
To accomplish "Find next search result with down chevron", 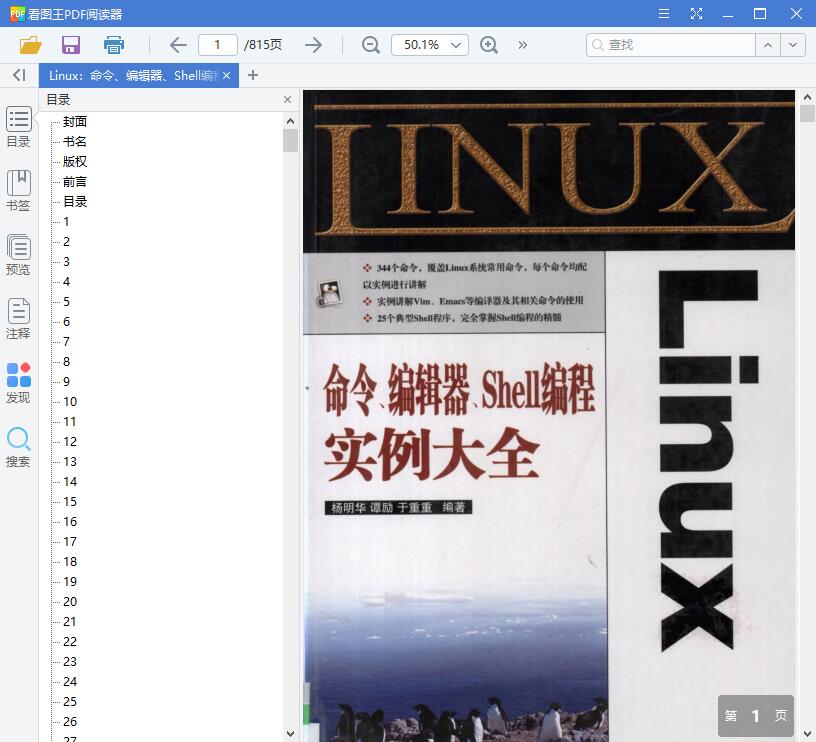I will click(x=793, y=45).
